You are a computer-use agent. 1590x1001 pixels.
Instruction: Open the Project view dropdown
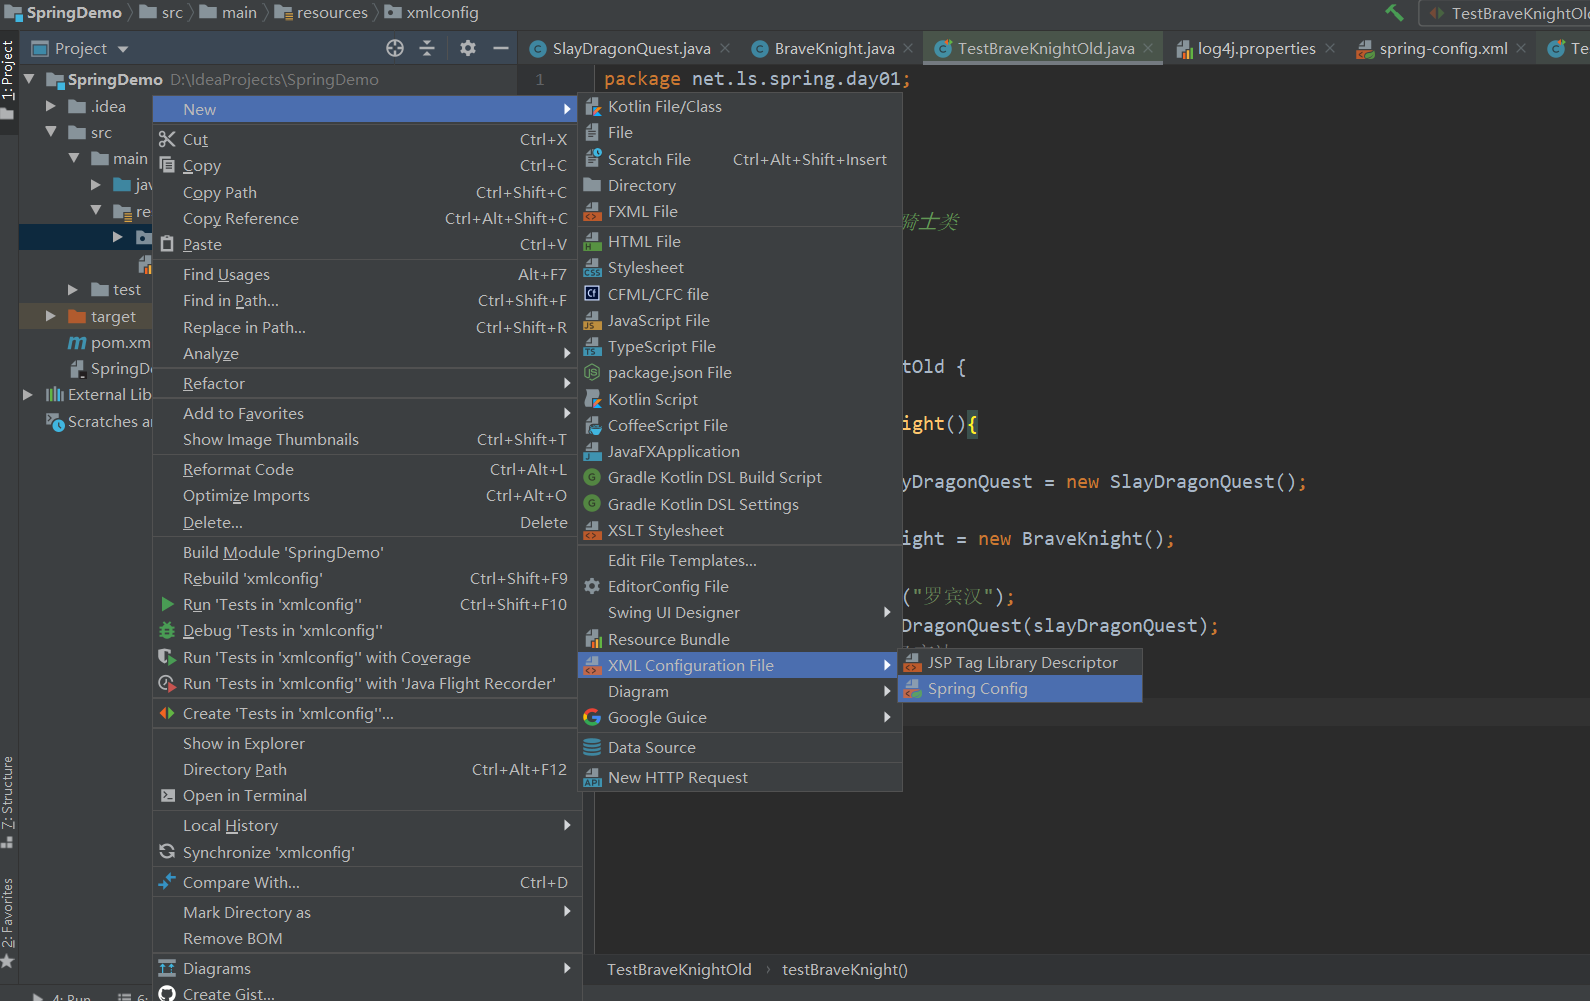click(123, 49)
